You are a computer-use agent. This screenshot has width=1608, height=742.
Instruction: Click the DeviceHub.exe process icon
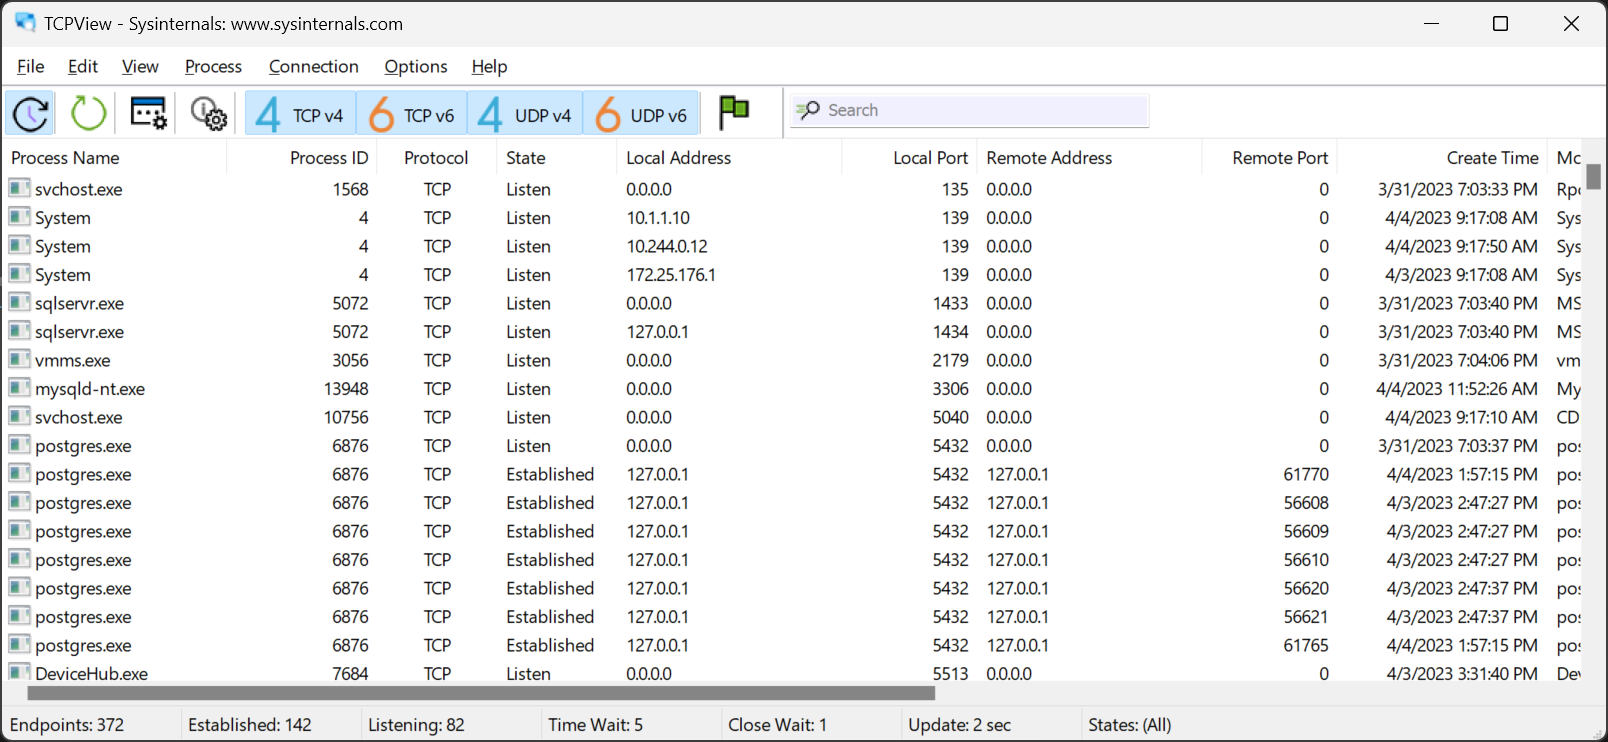click(x=19, y=672)
